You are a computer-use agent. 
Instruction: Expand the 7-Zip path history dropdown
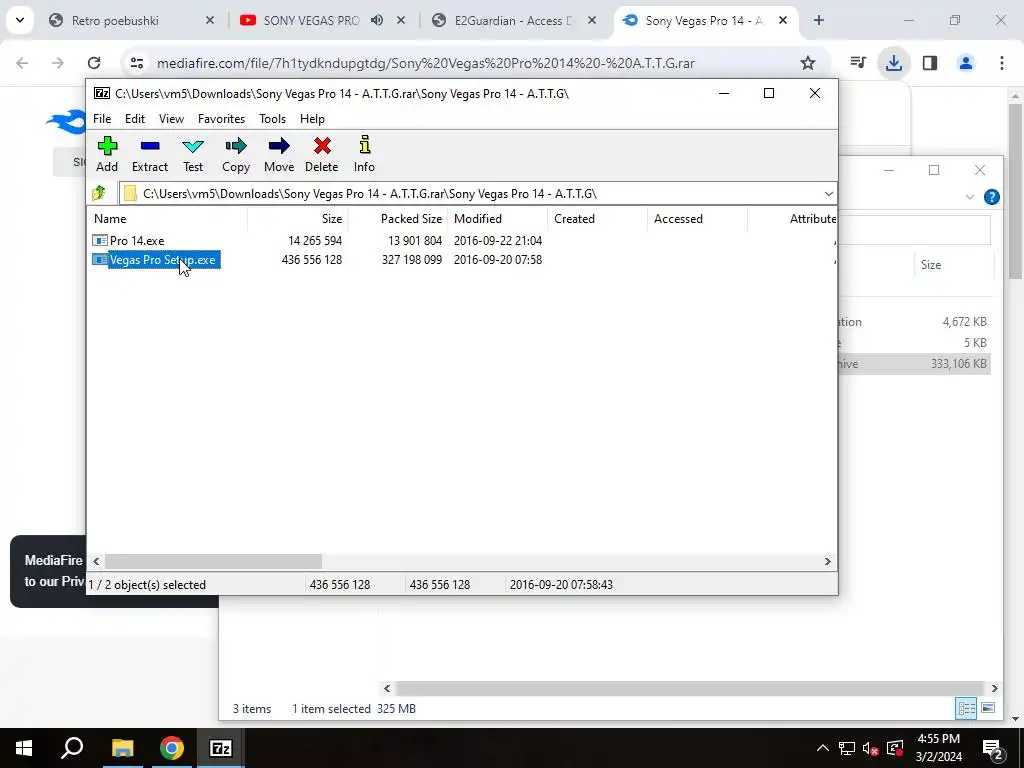pyautogui.click(x=828, y=194)
